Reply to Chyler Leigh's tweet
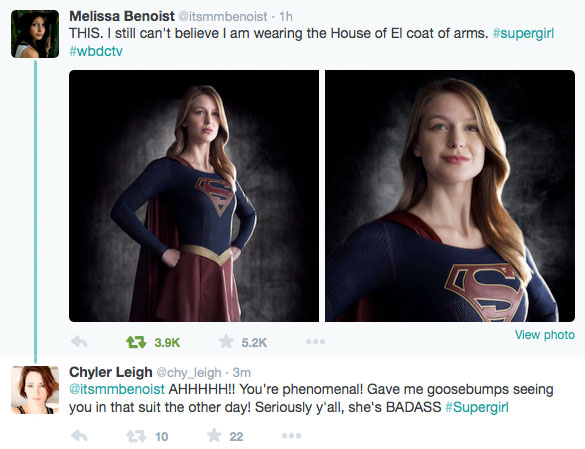Screen dimensions: 585x449 (x=79, y=436)
